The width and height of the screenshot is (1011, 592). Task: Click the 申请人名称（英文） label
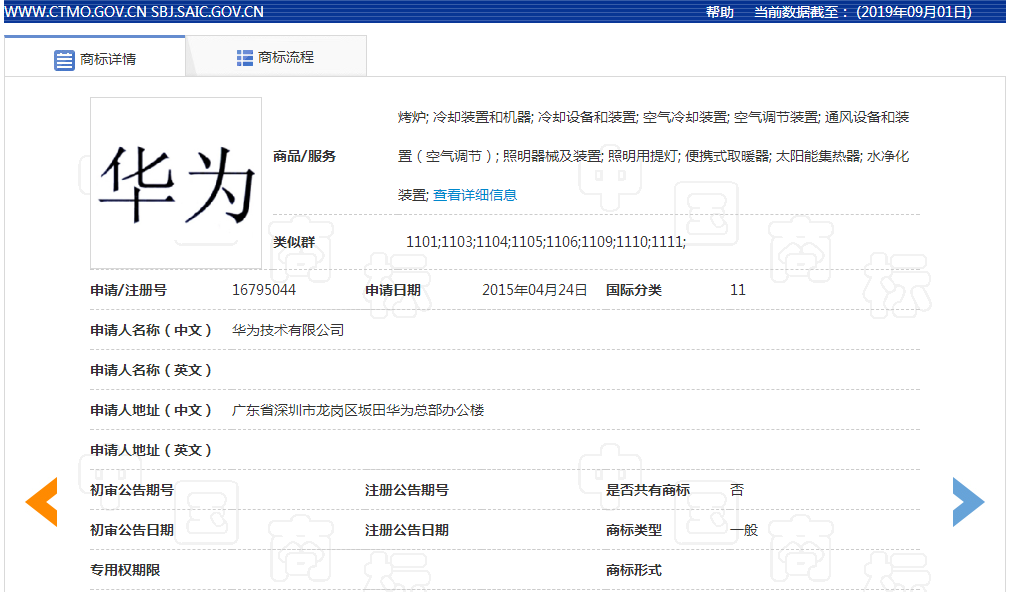pyautogui.click(x=152, y=370)
